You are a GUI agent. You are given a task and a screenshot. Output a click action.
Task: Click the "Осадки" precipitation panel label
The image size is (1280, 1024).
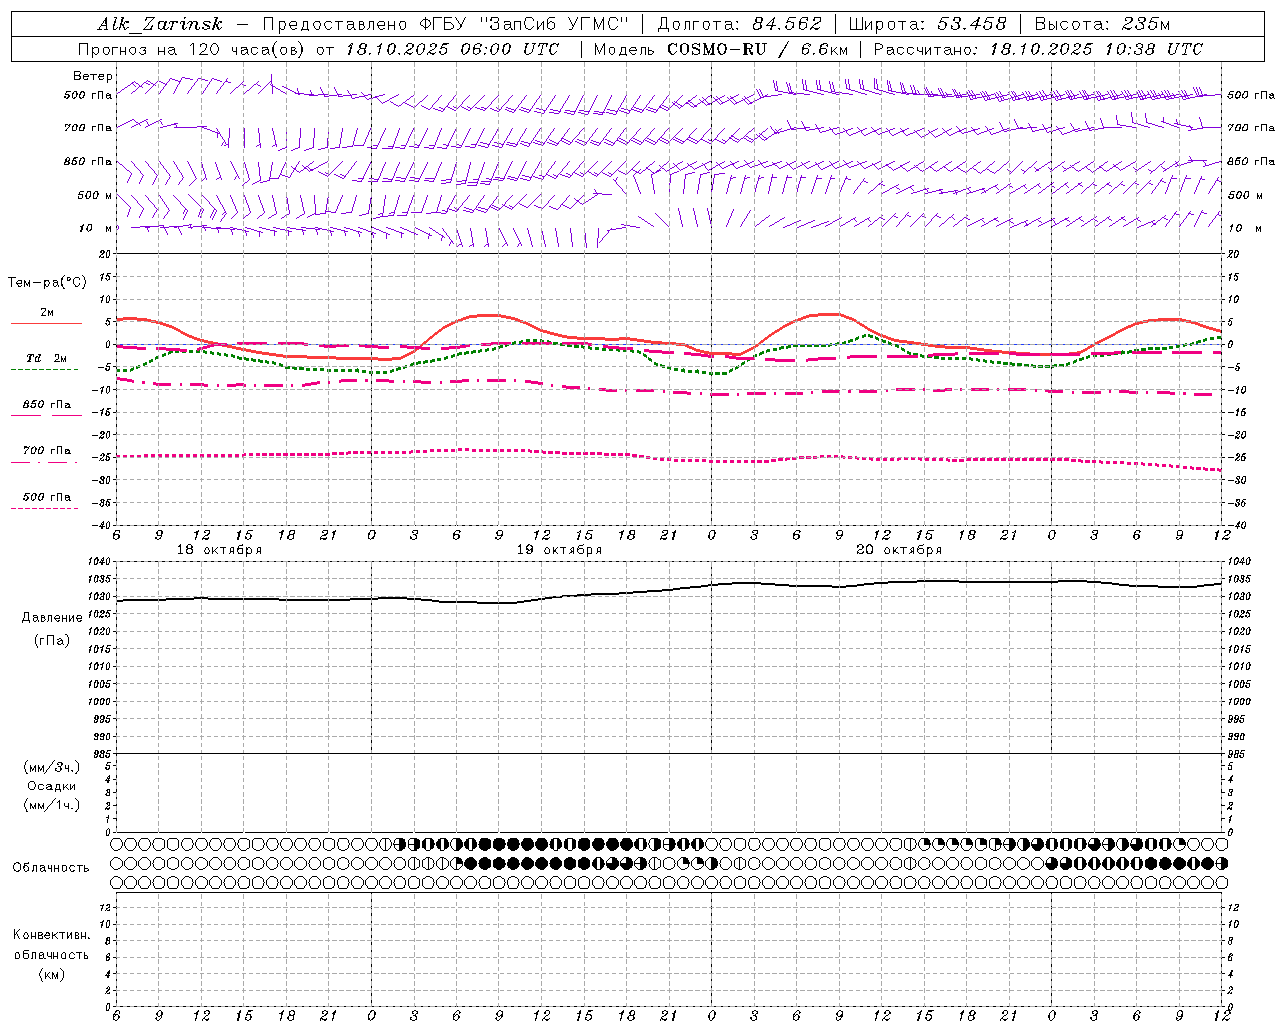51,786
